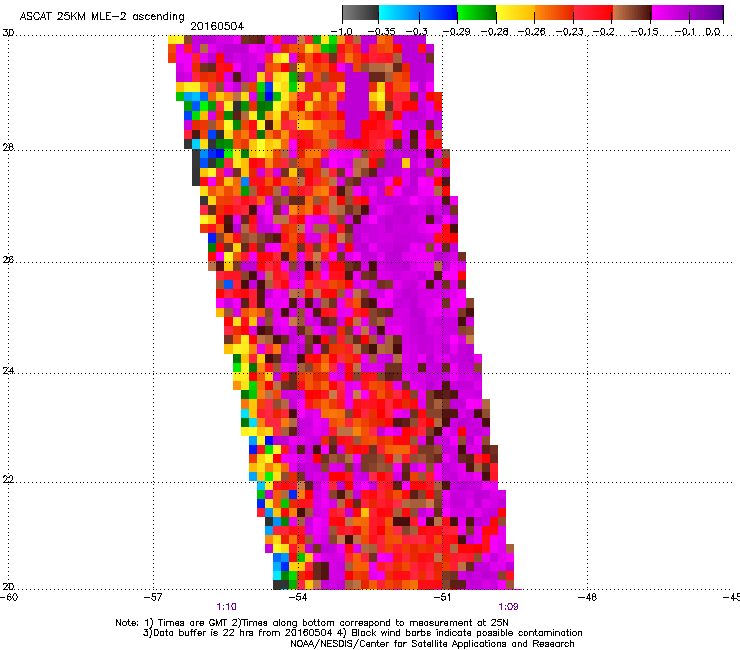This screenshot has height=650, width=740.
Task: Click the cyan-to-blue segment of the color bar
Action: (x=418, y=13)
